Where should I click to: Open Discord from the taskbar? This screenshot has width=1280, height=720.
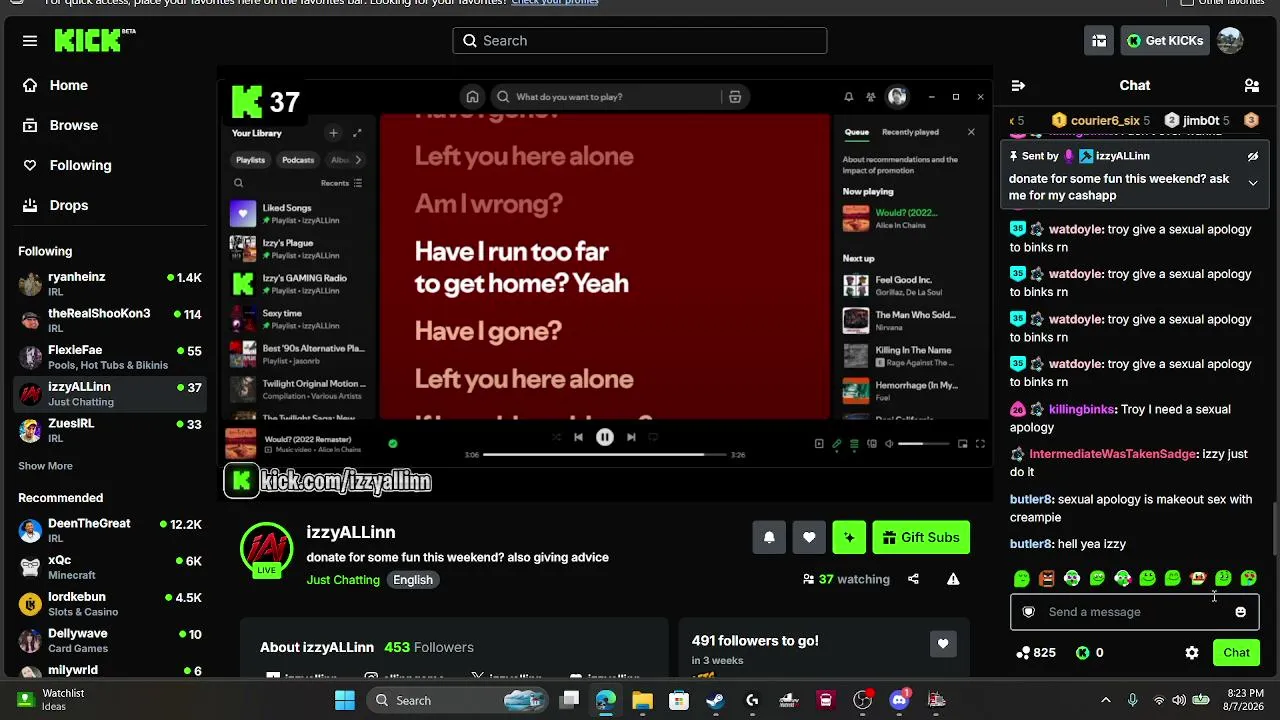[899, 700]
